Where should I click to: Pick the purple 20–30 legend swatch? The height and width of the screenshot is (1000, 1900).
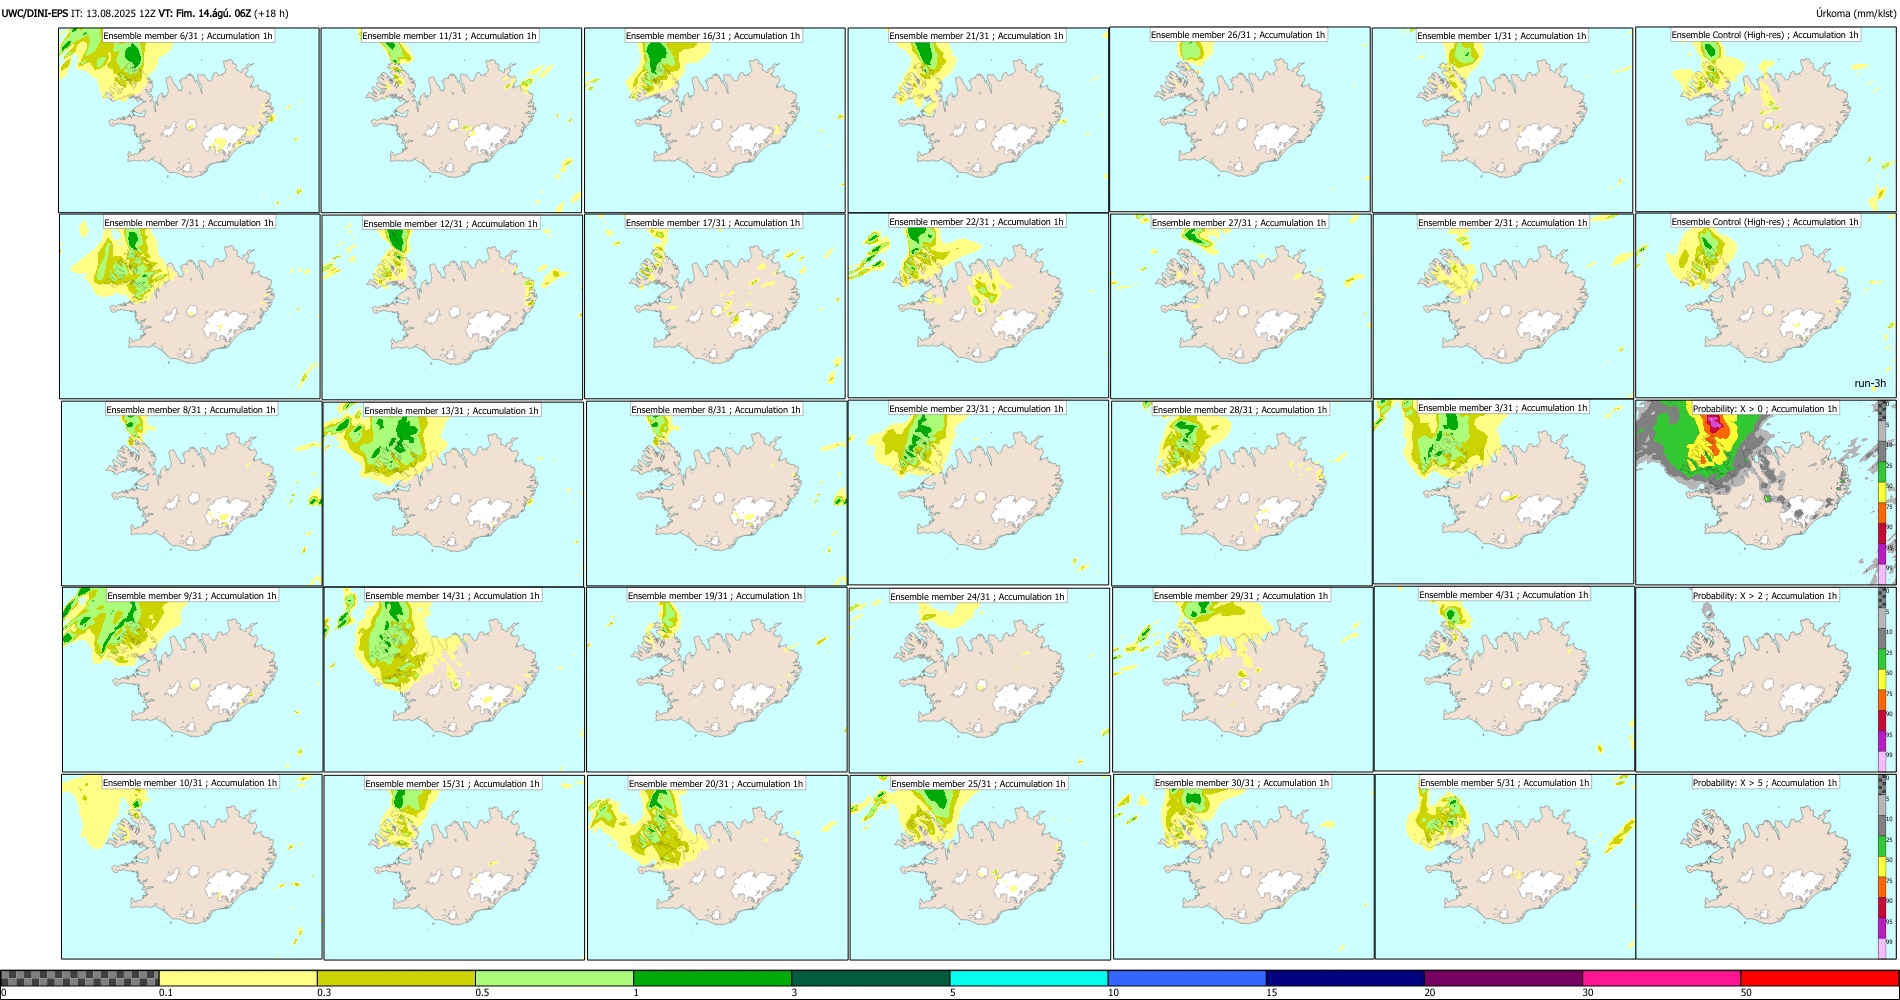click(x=1503, y=978)
